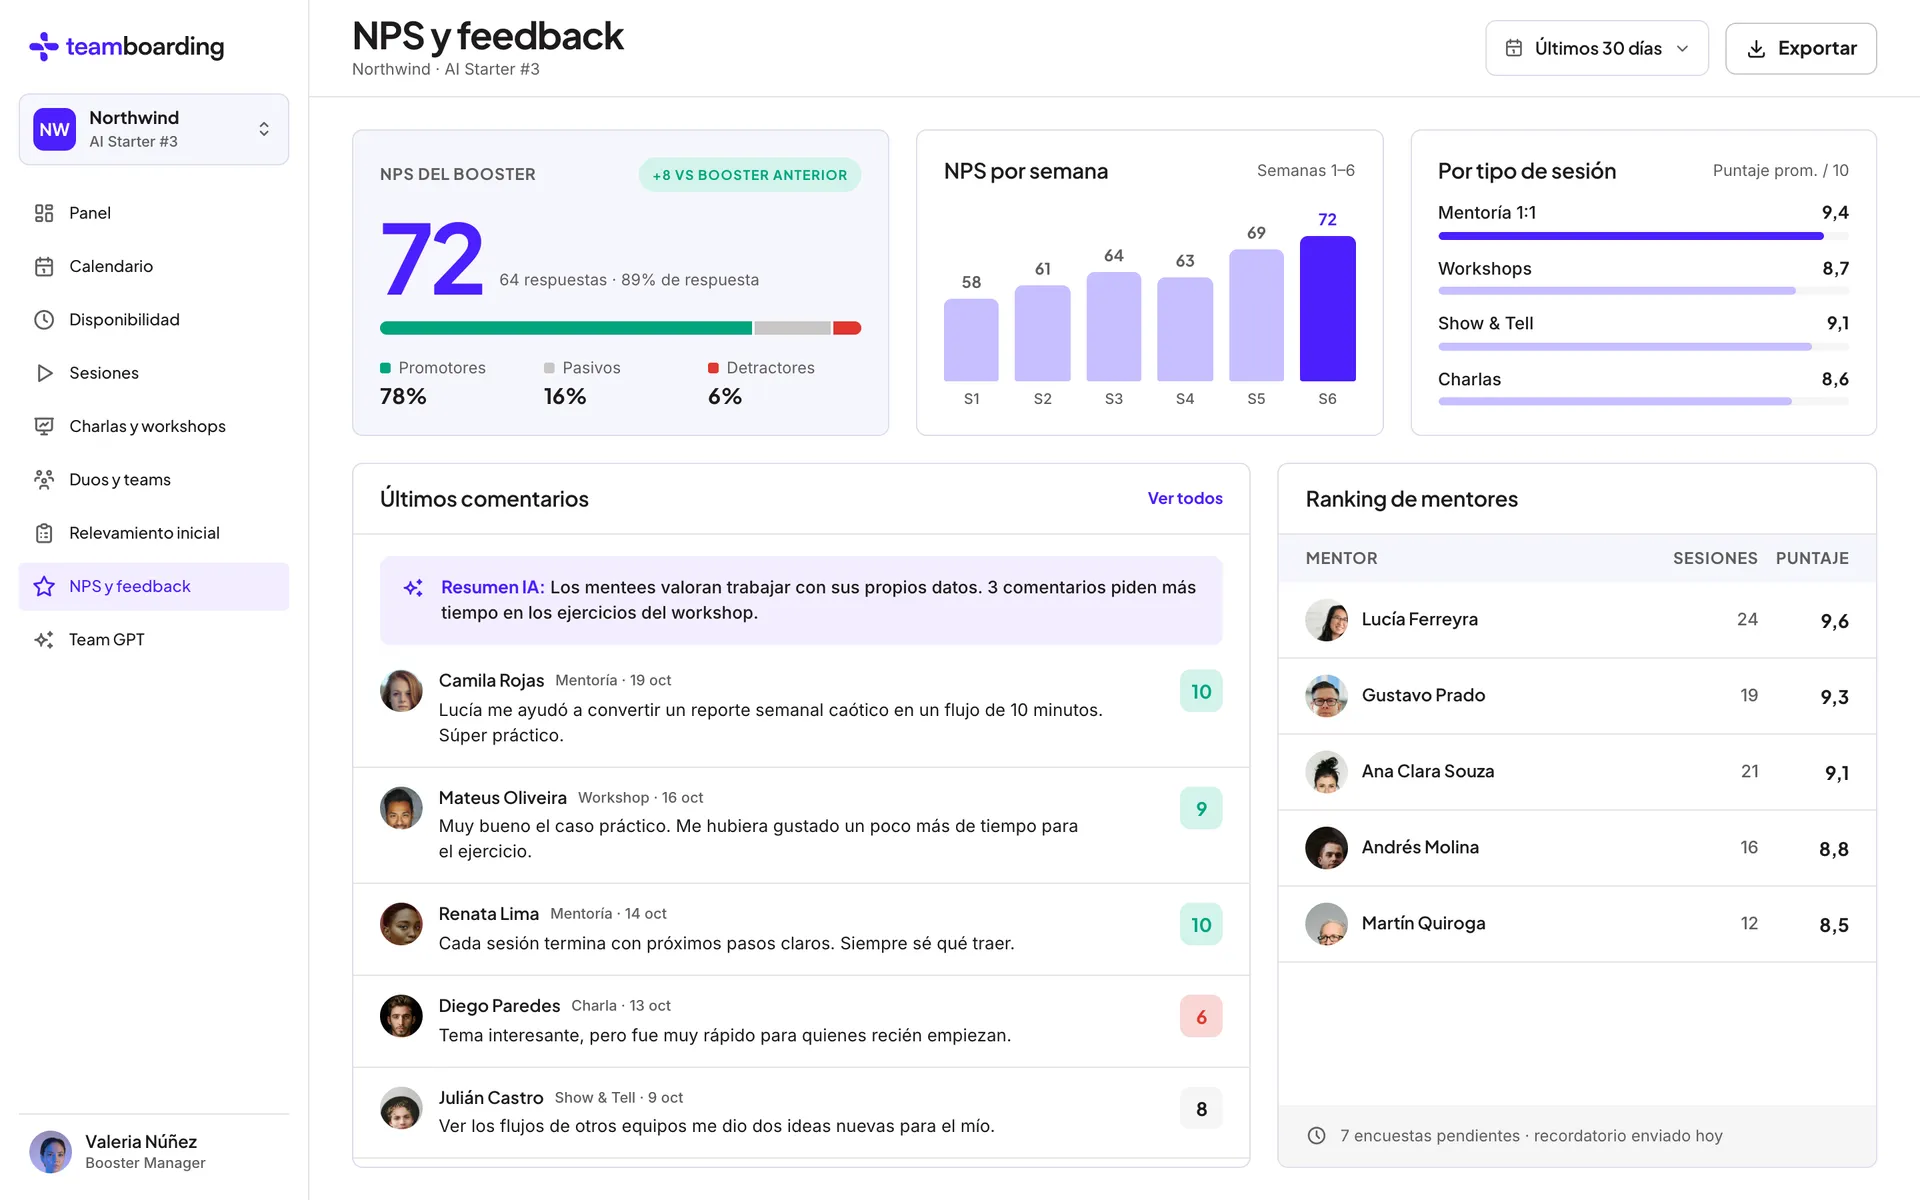Go to Duos y teams
This screenshot has width=1920, height=1200.
tap(154, 480)
